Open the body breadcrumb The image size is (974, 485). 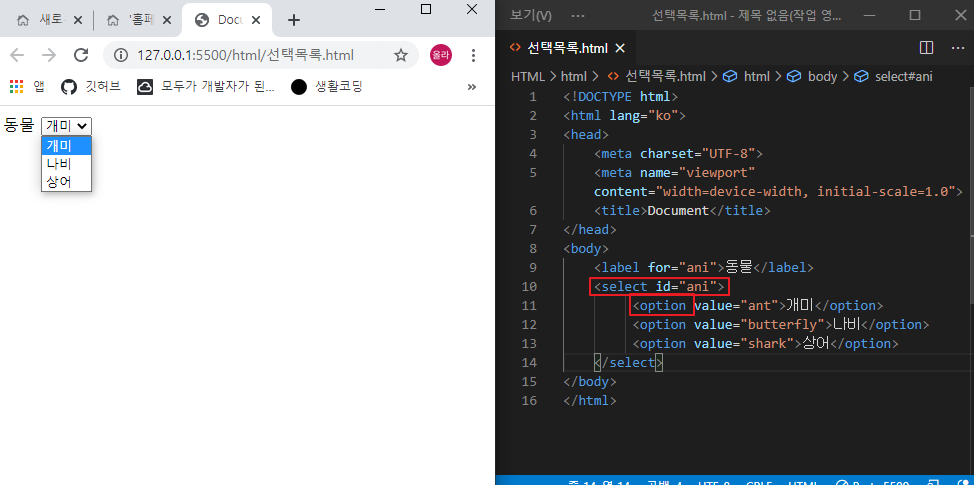[x=811, y=76]
